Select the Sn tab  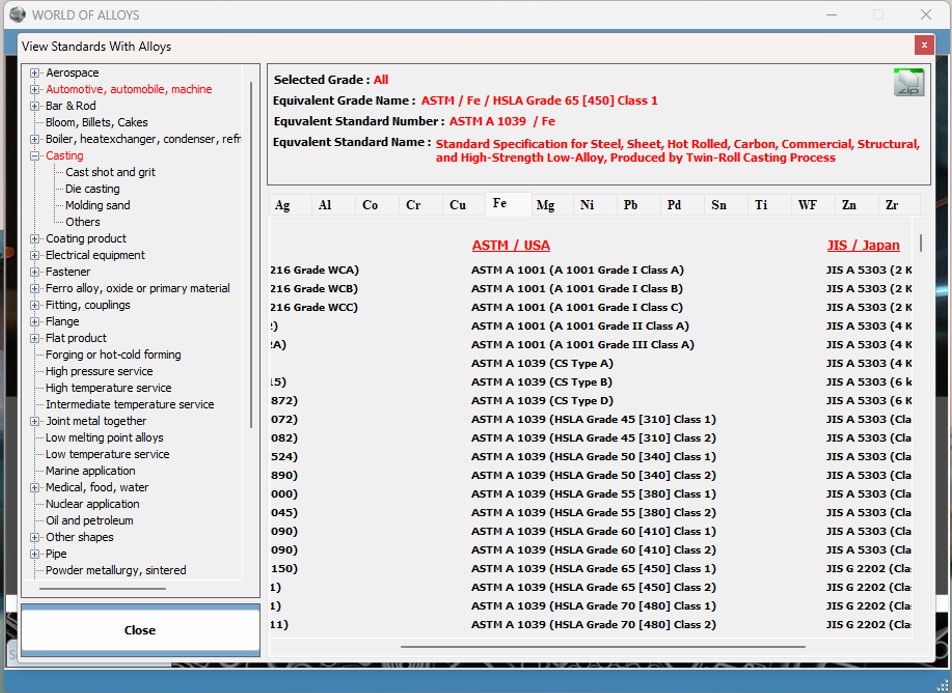click(726, 205)
